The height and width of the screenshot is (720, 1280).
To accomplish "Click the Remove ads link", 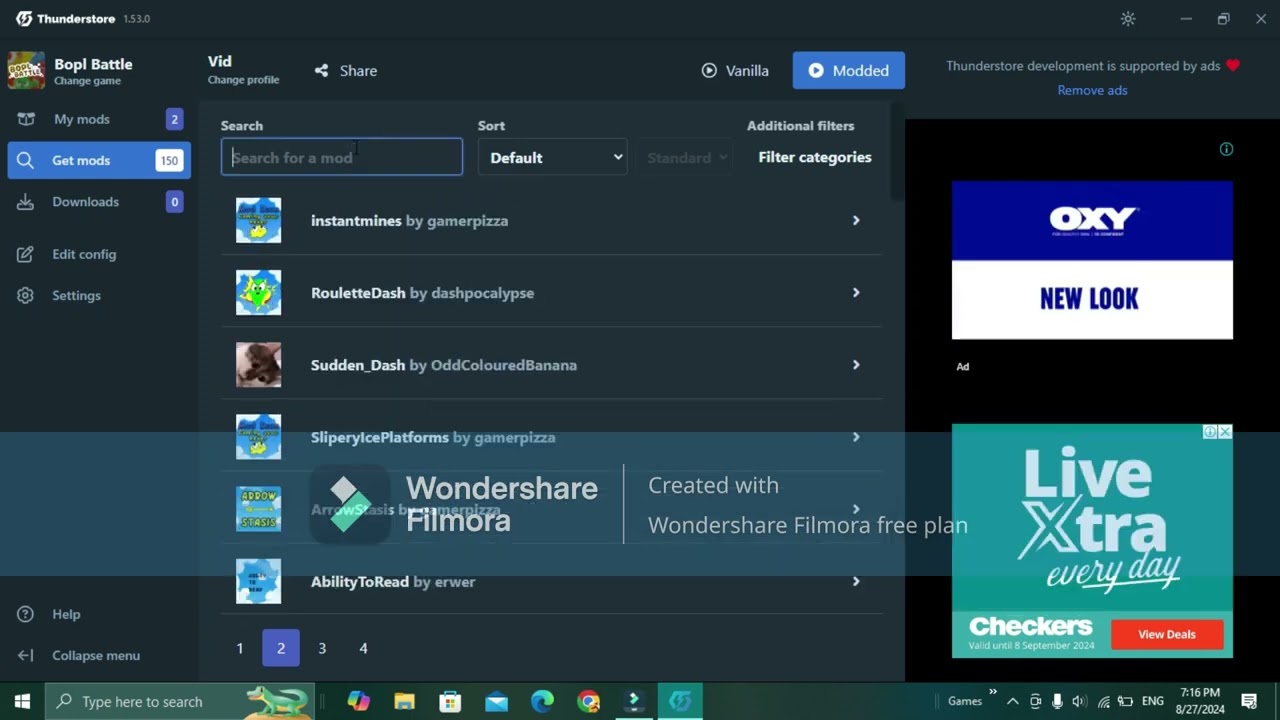I will pos(1092,91).
